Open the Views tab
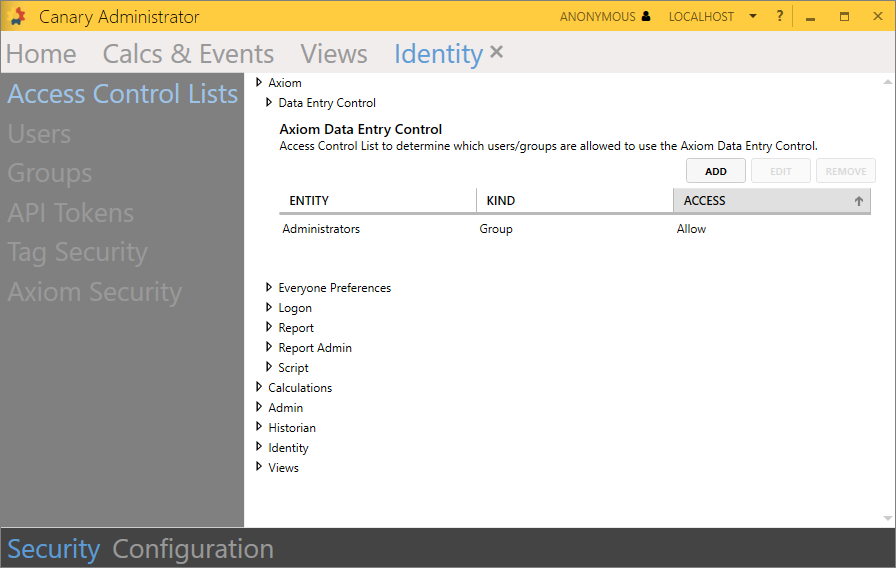The width and height of the screenshot is (896, 568). [334, 54]
